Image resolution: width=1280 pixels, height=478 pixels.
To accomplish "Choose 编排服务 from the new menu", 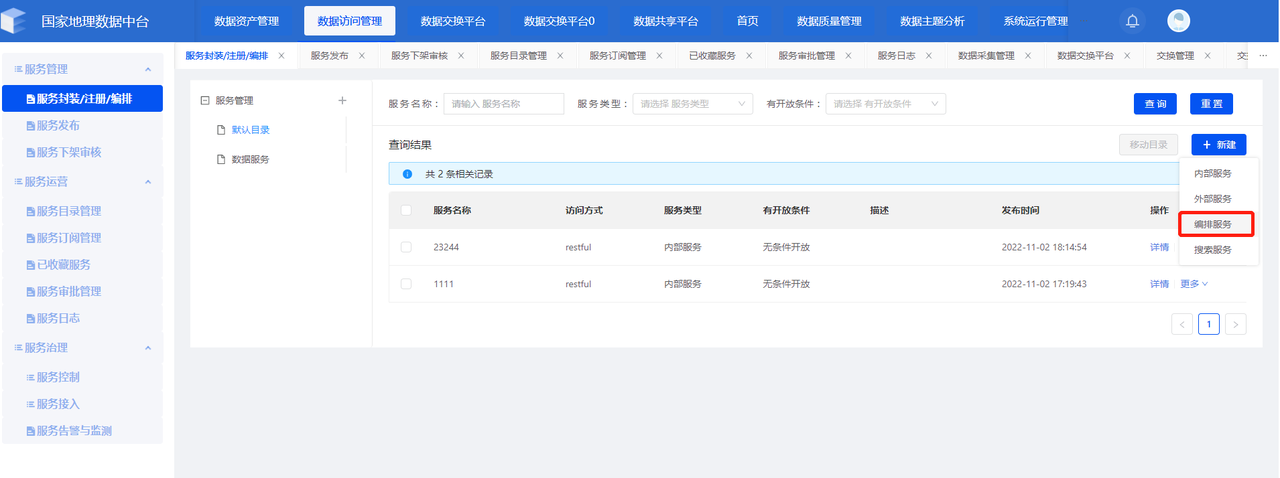I will click(1213, 224).
